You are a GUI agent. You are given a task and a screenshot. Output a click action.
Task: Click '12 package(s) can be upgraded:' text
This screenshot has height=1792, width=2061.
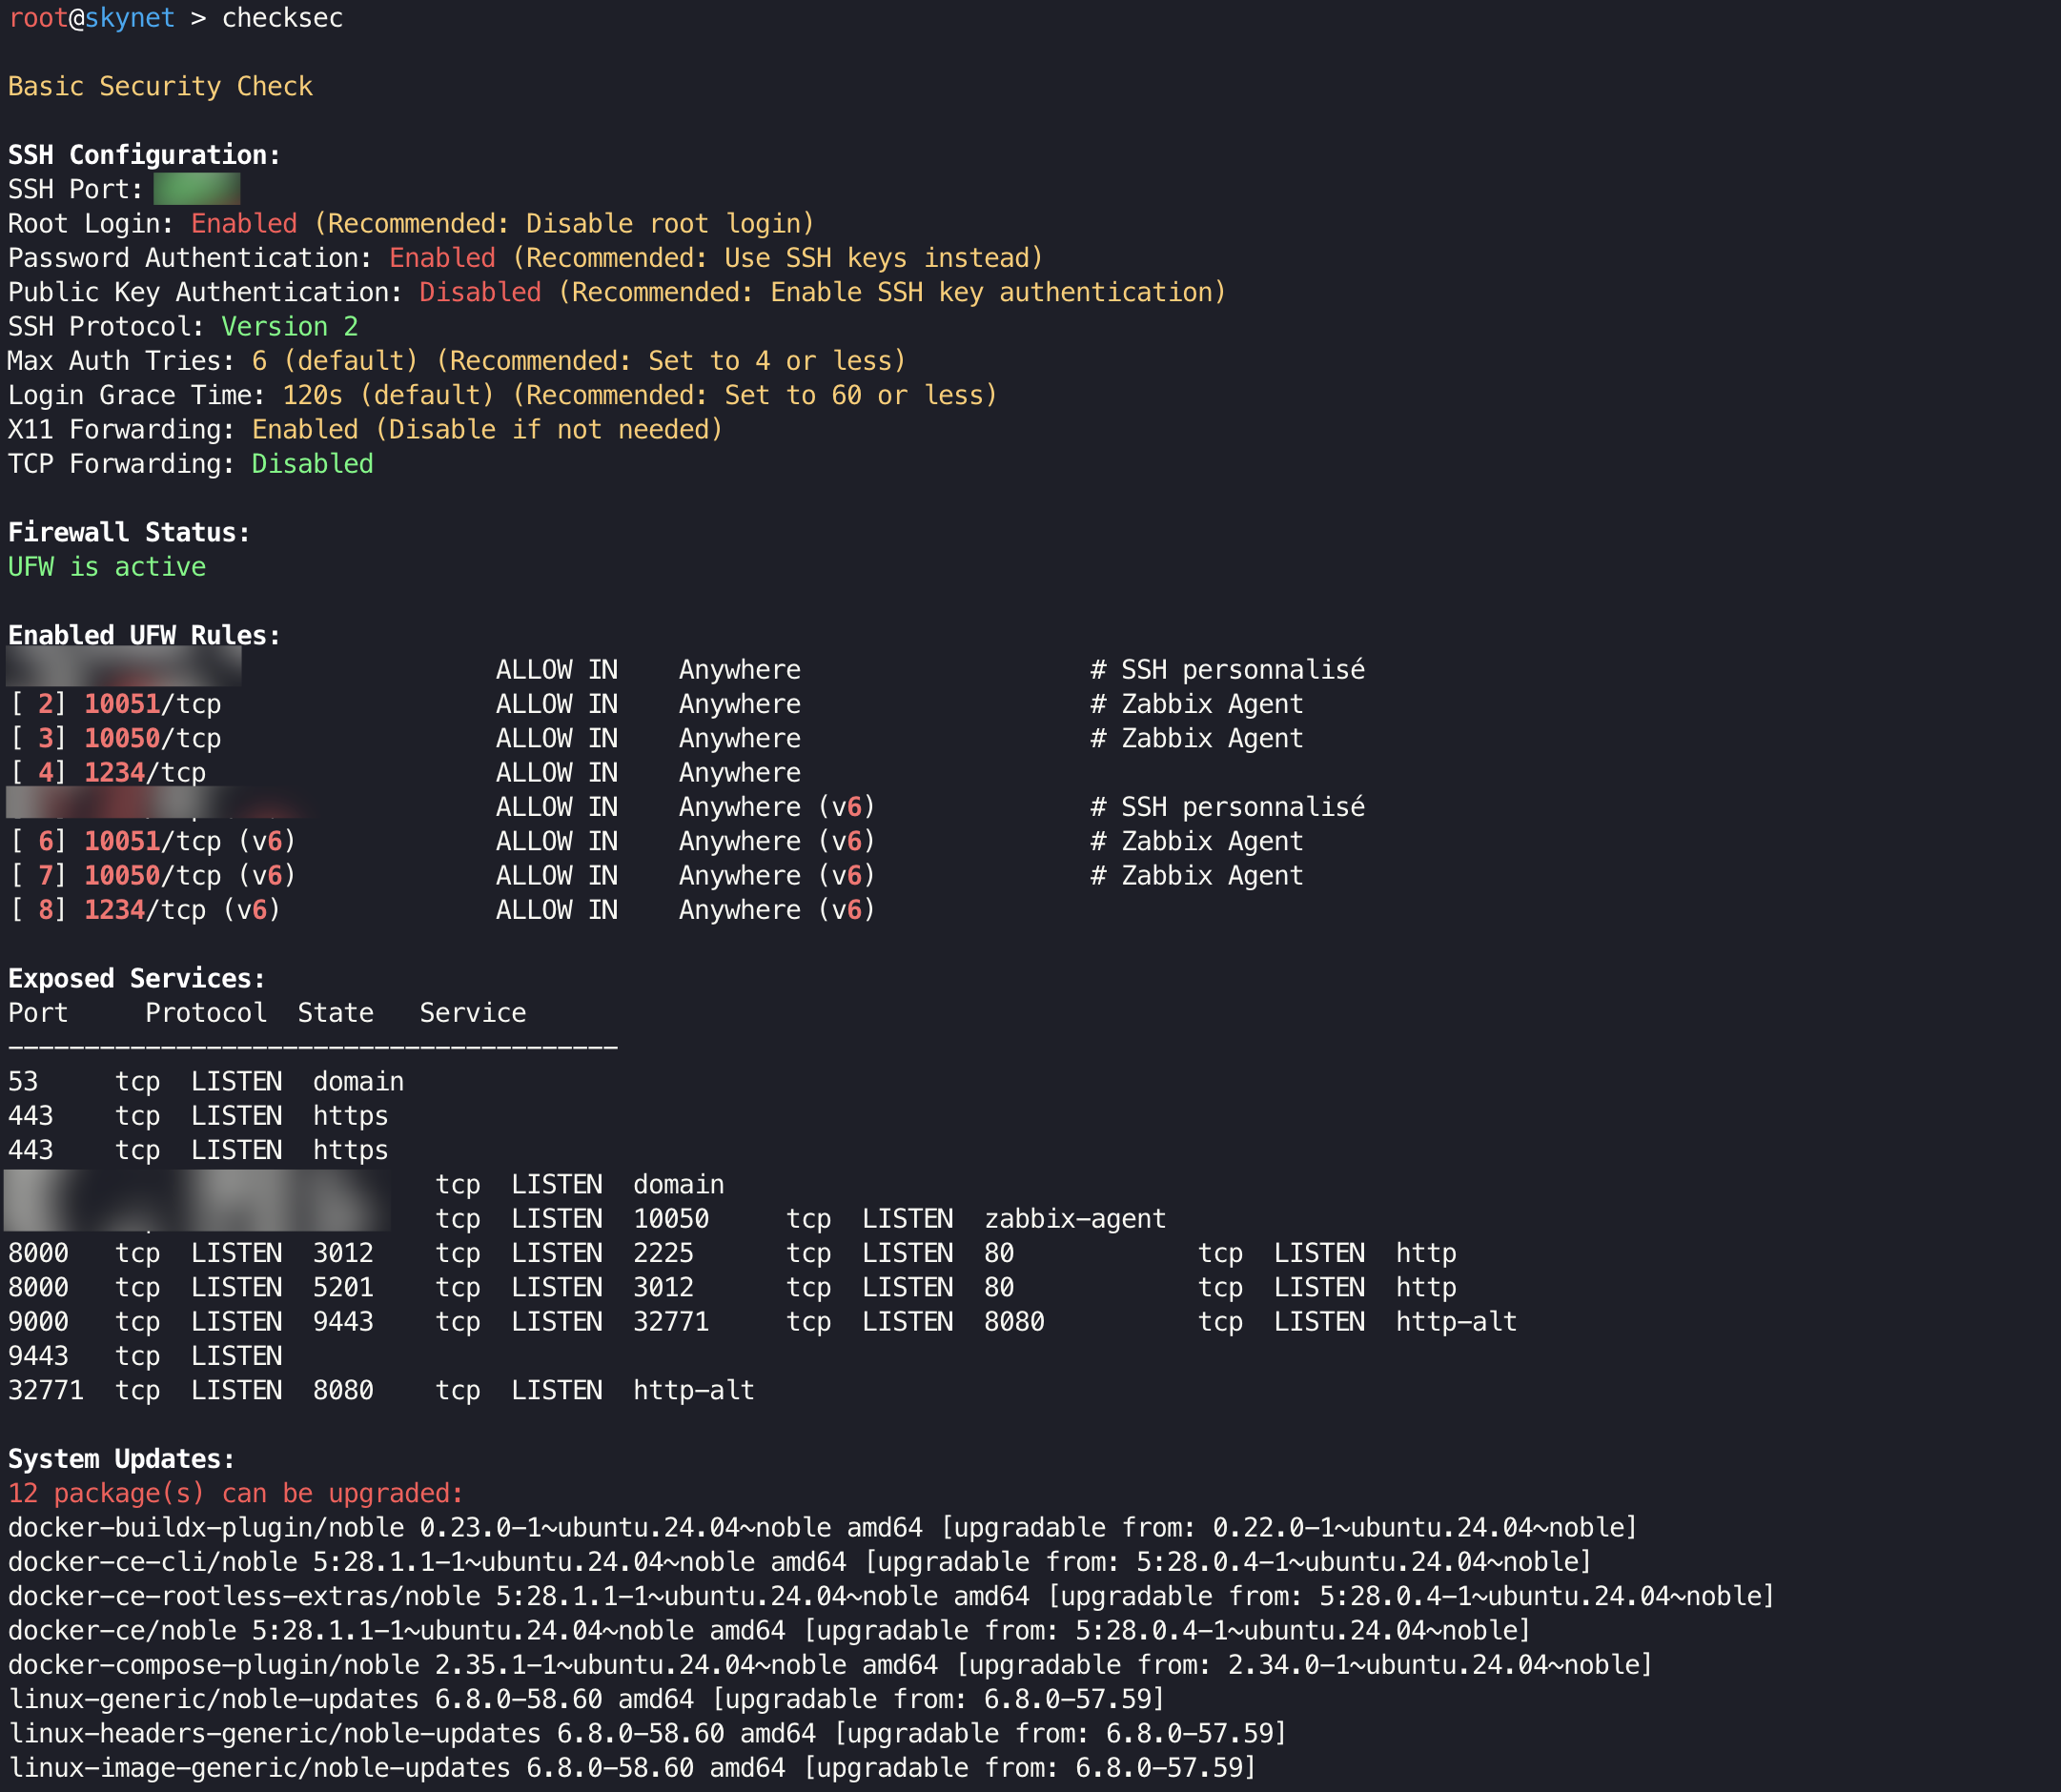tap(236, 1493)
